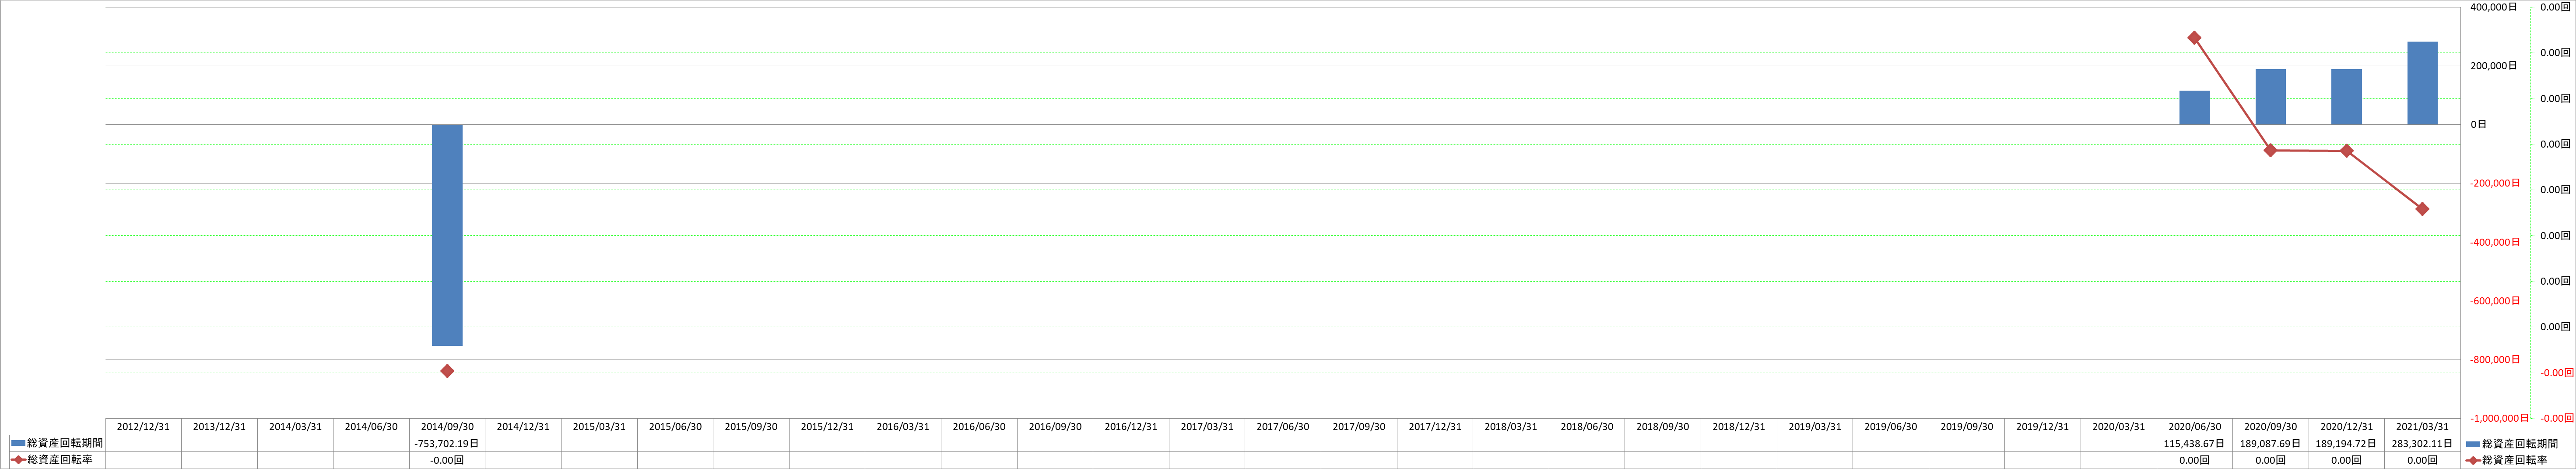Click the 2016/06/30 date header

(979, 427)
